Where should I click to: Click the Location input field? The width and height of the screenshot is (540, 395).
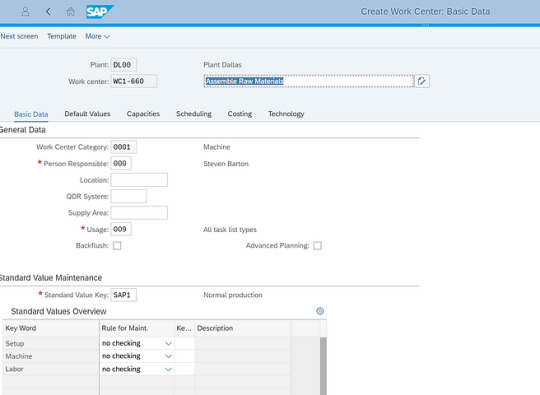139,180
